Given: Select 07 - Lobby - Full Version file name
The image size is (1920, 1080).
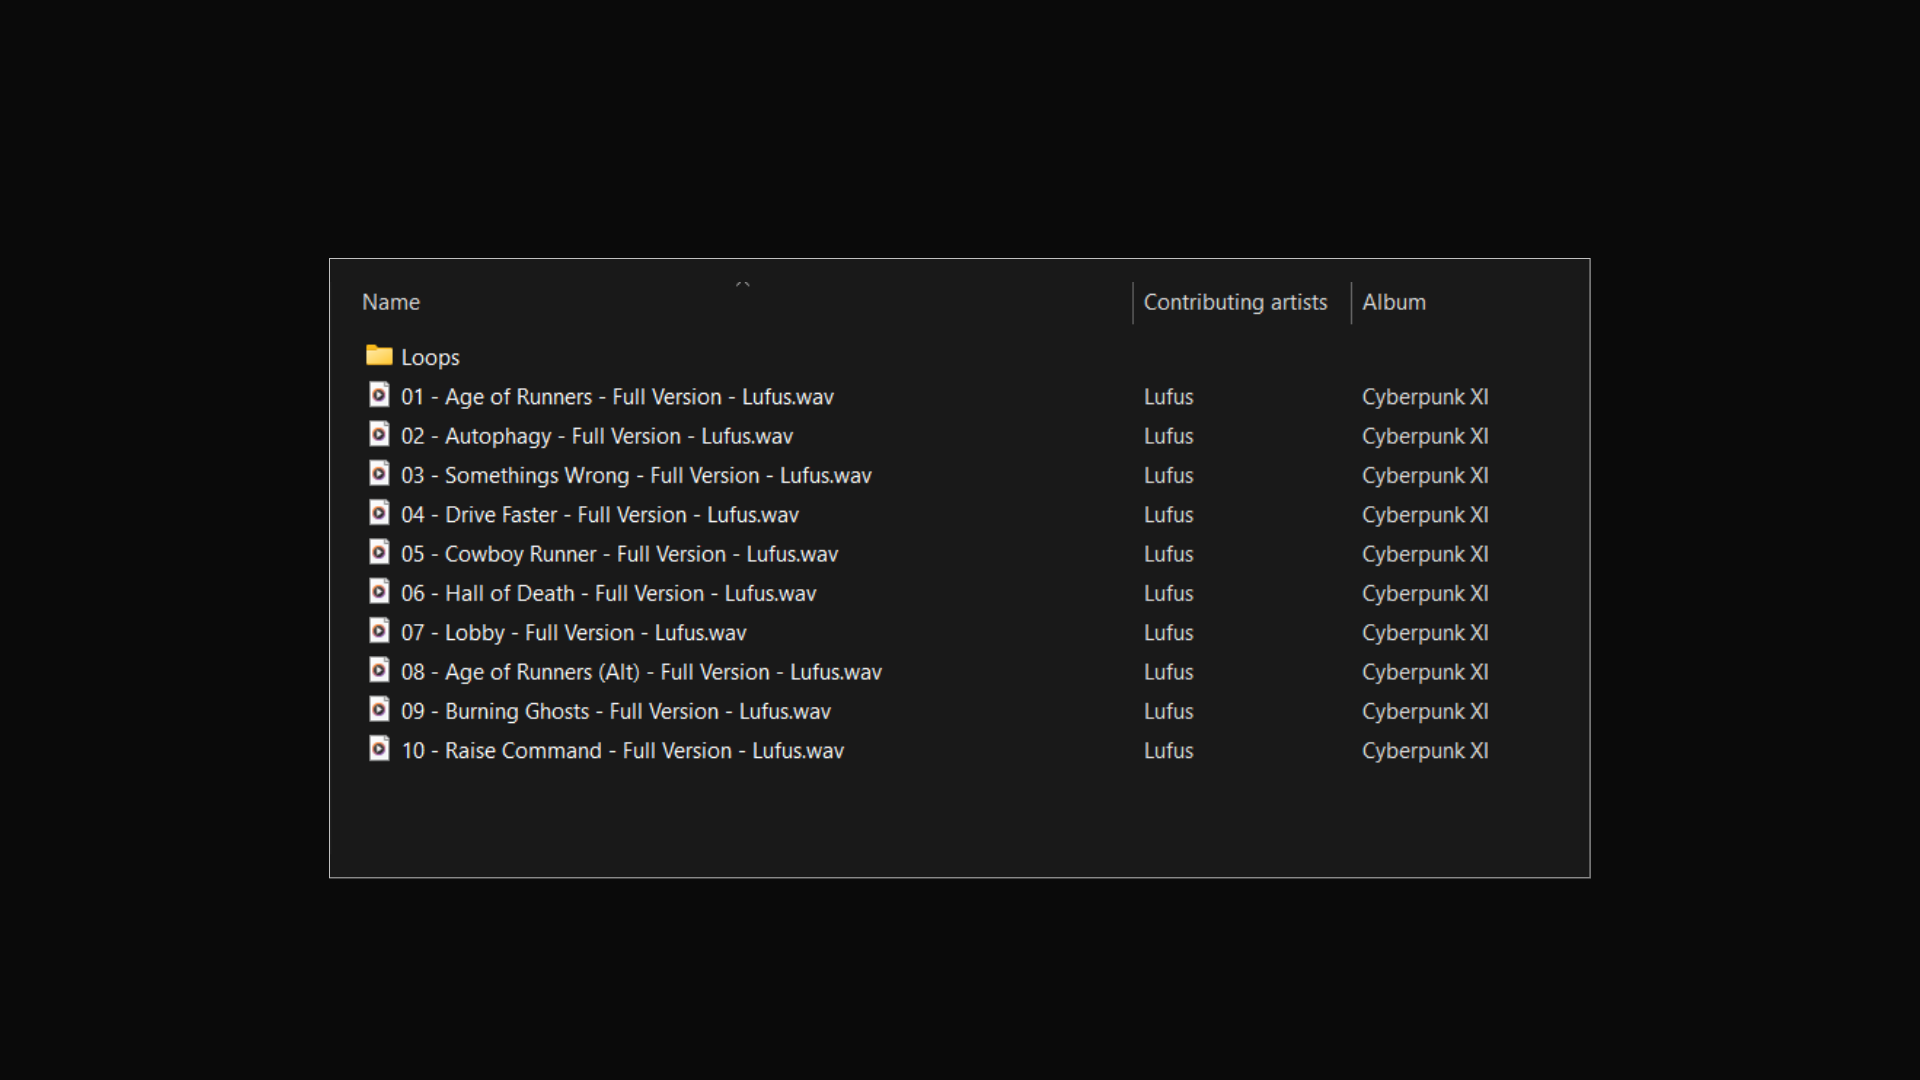Looking at the screenshot, I should pos(573,633).
